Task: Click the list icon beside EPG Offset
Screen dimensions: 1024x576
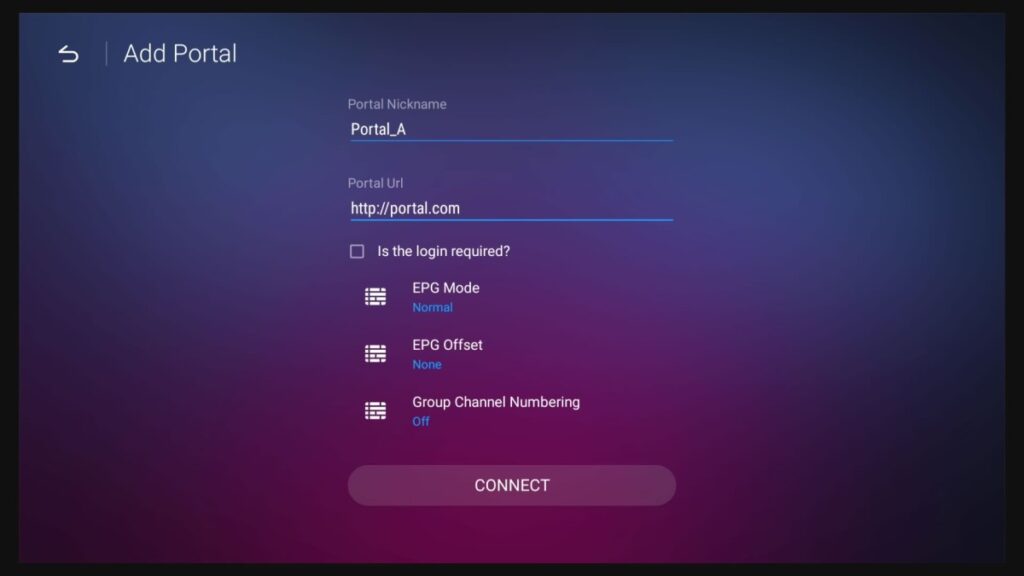Action: [376, 354]
